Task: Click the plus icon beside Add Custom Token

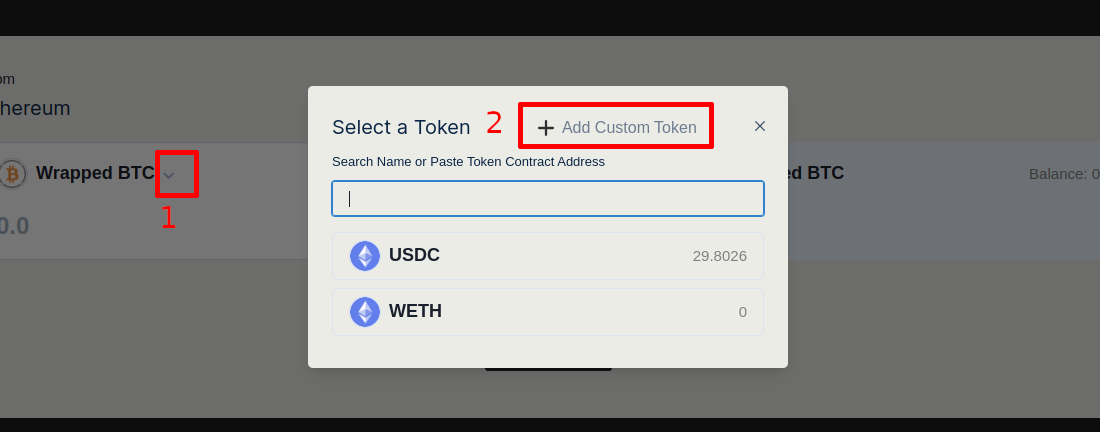Action: click(x=546, y=128)
